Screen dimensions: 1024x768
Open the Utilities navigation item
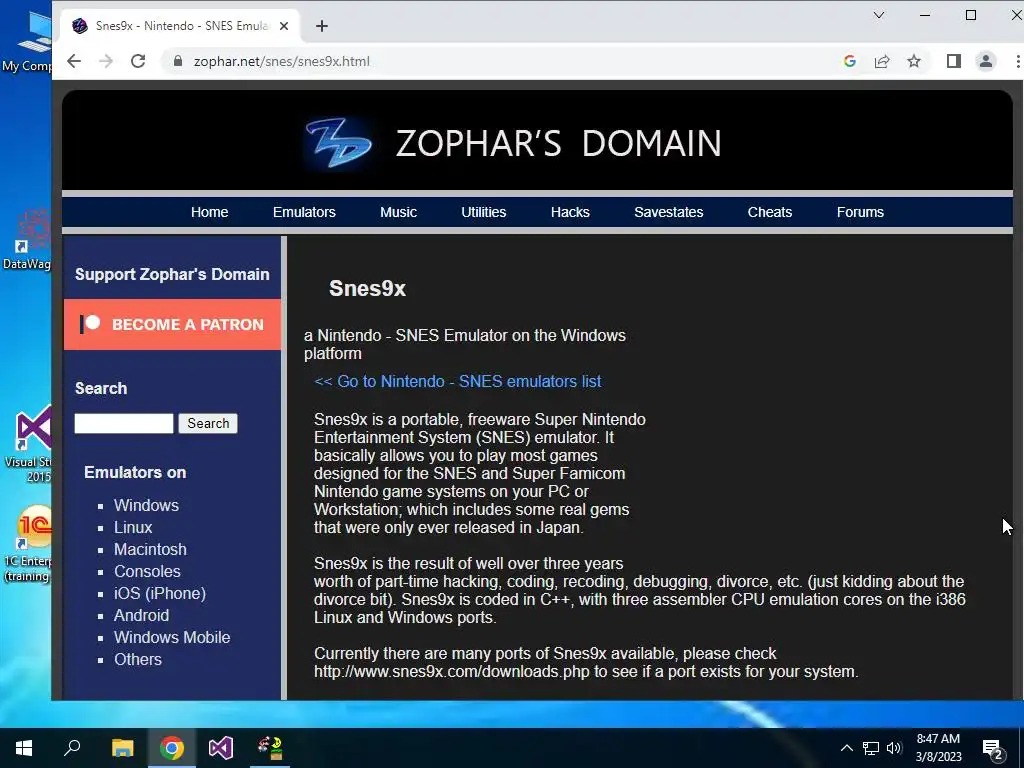point(484,212)
